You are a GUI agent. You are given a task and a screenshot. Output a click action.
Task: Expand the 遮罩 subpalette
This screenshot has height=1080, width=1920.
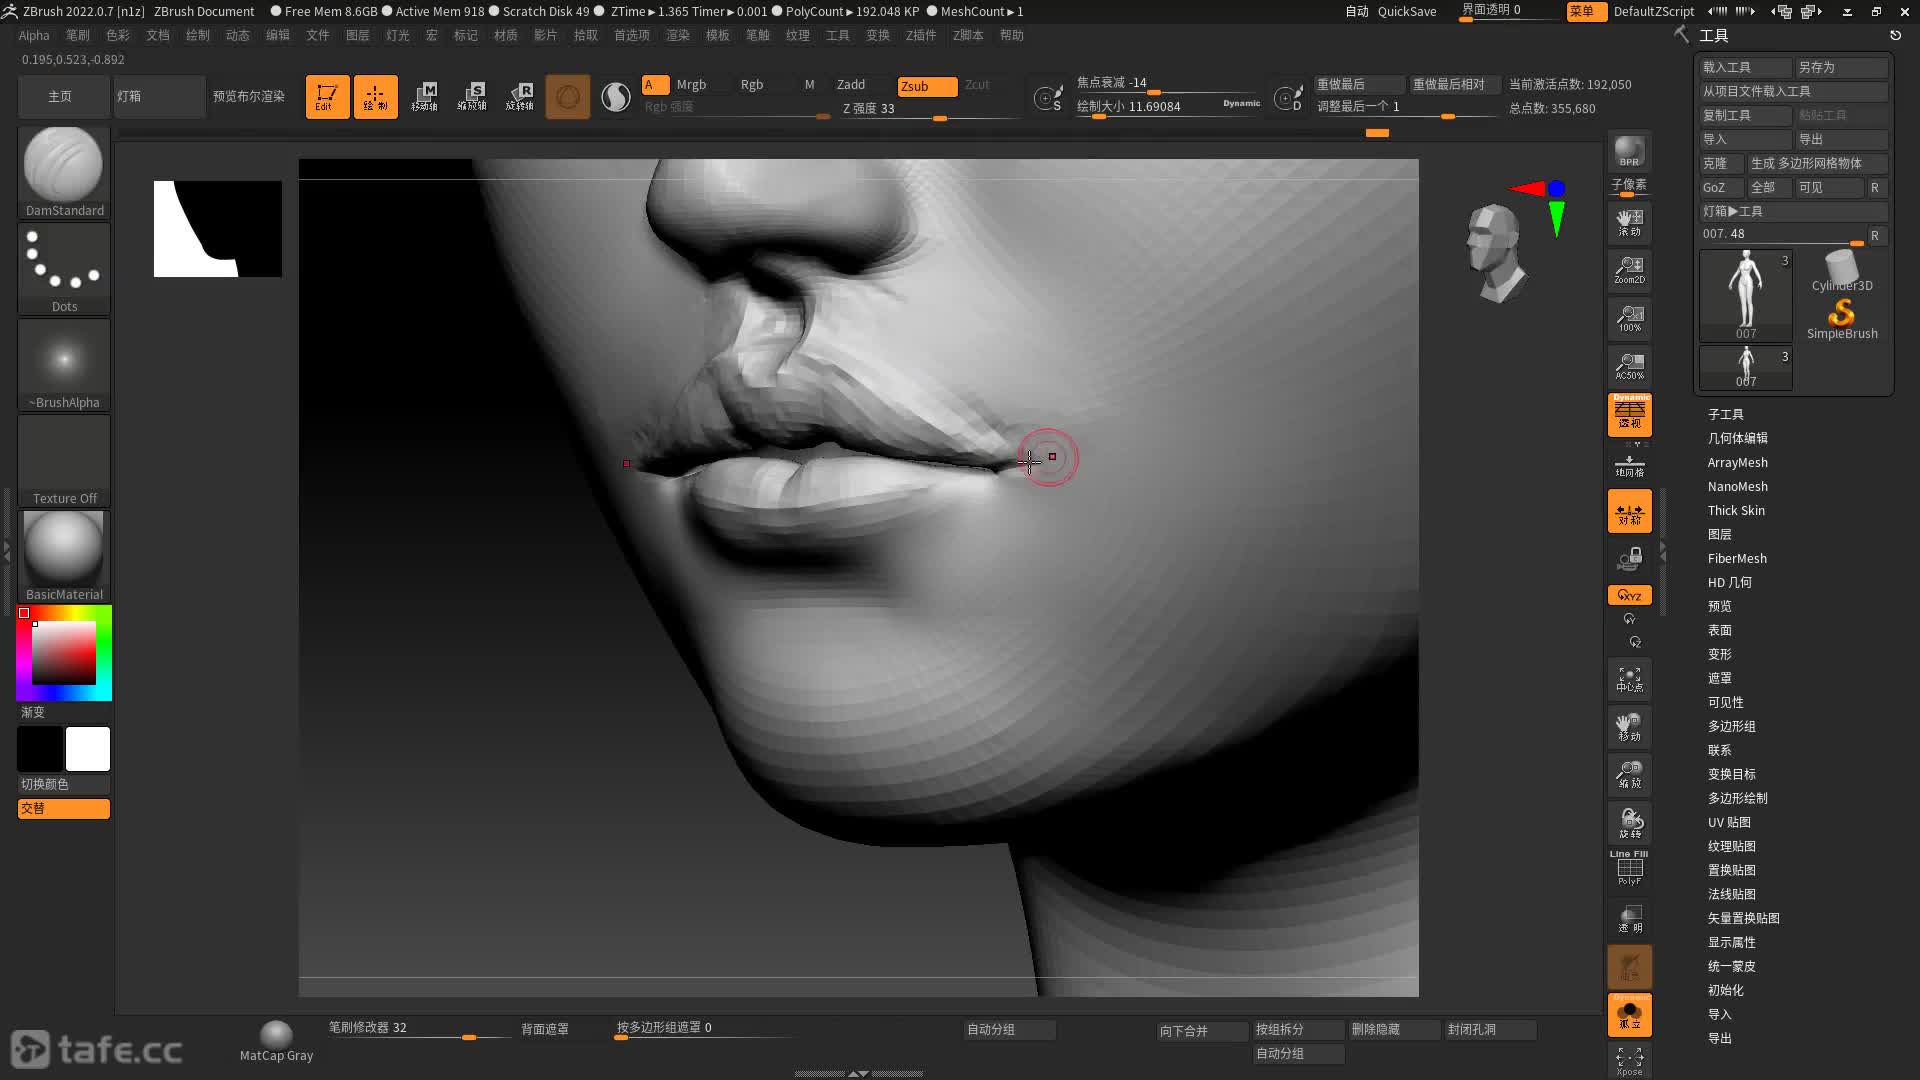coord(1720,678)
